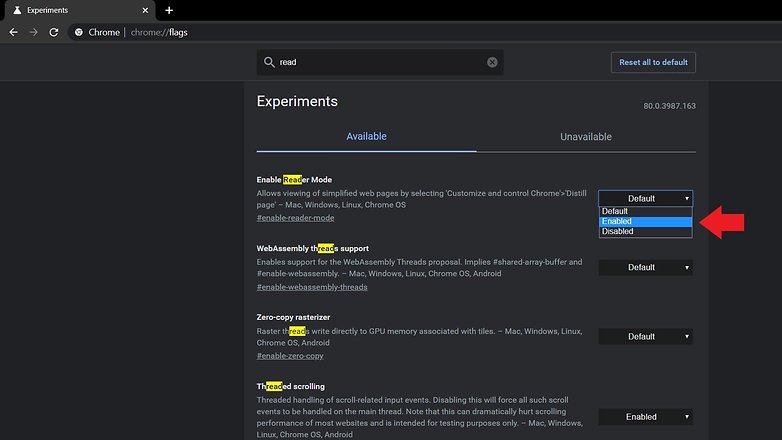Screen dimensions: 782x440
Task: Click Reset all to default button
Action: [x=653, y=62]
